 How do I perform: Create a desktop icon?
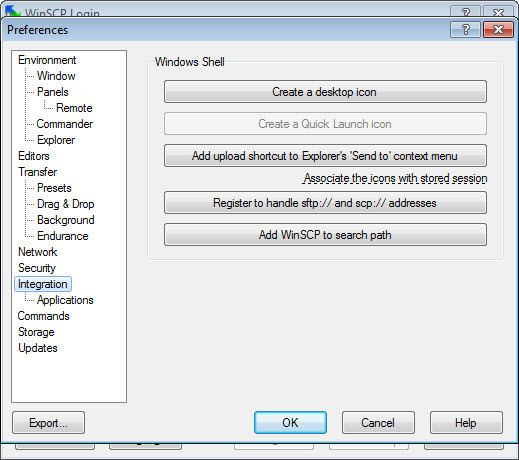[325, 92]
